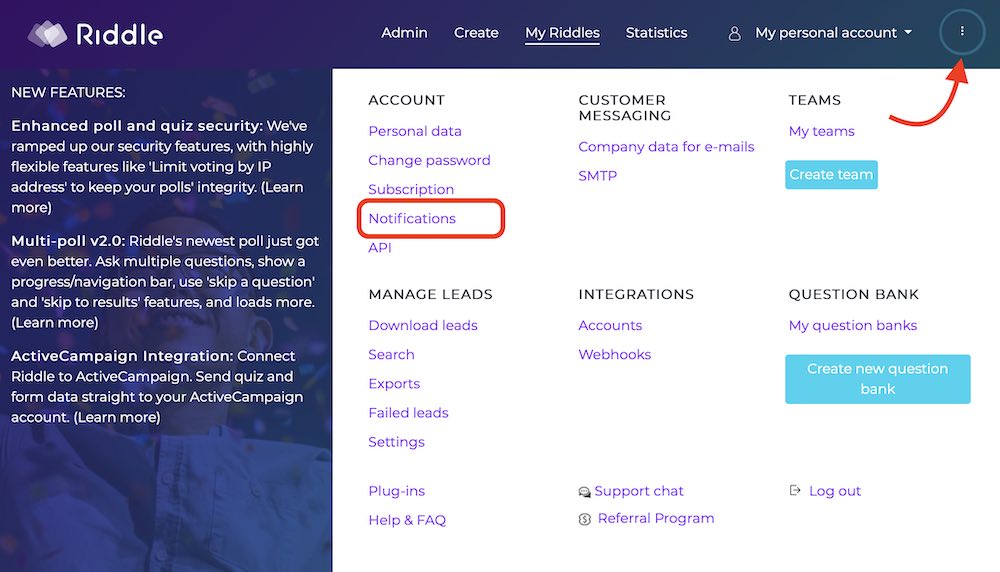Click Learn more for Multi-poll v2.0
The height and width of the screenshot is (572, 1000).
(x=55, y=323)
